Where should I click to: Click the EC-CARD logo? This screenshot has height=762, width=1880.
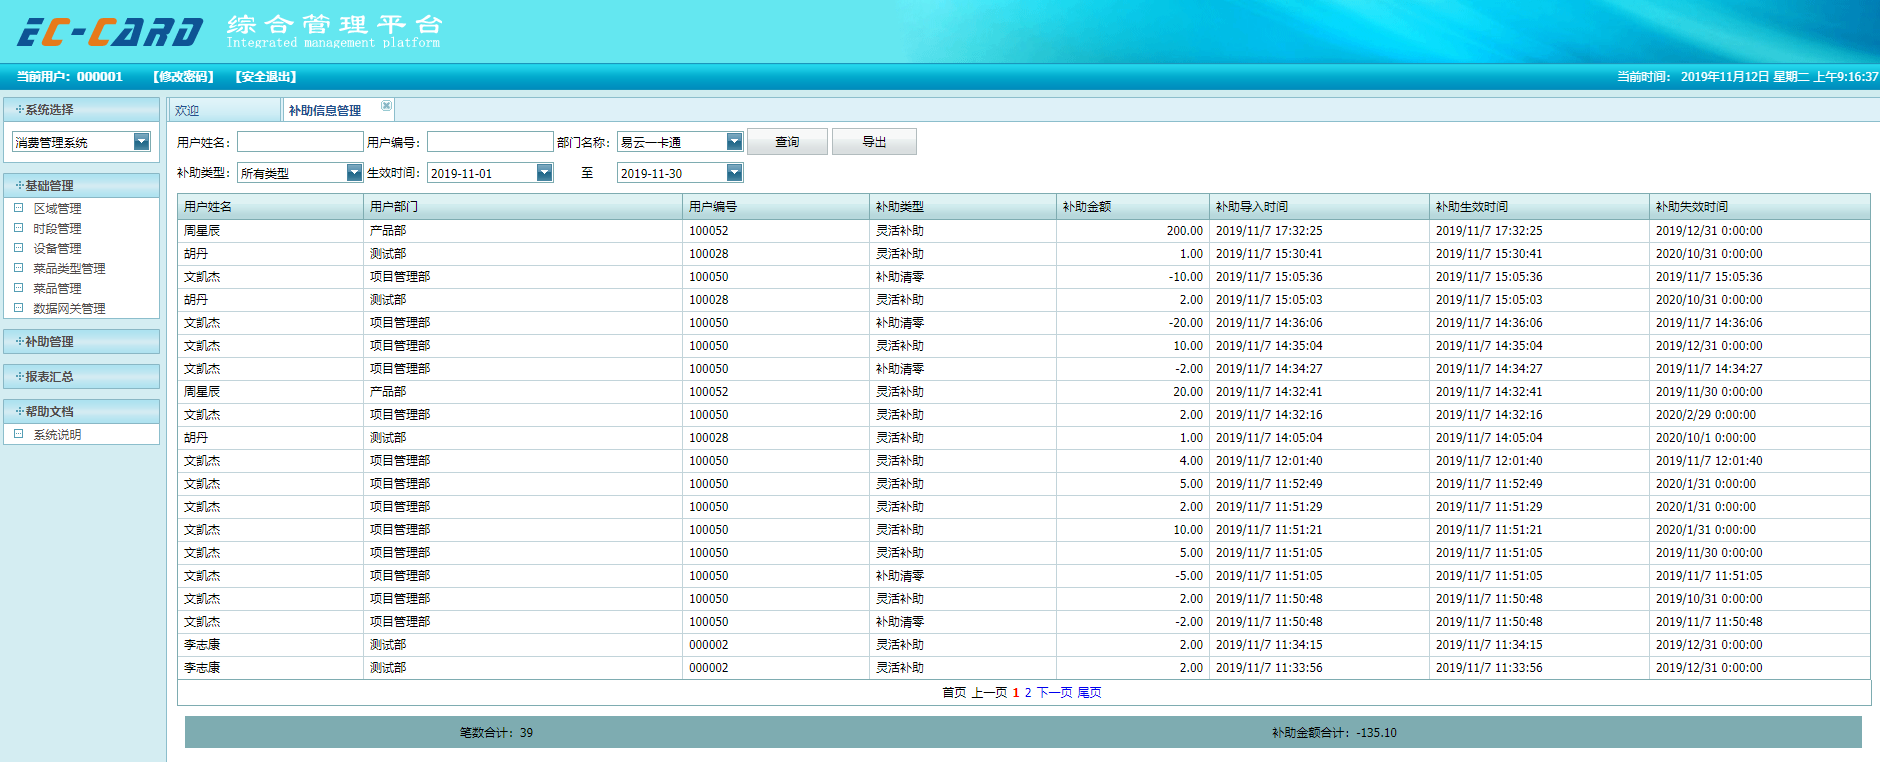(x=110, y=32)
